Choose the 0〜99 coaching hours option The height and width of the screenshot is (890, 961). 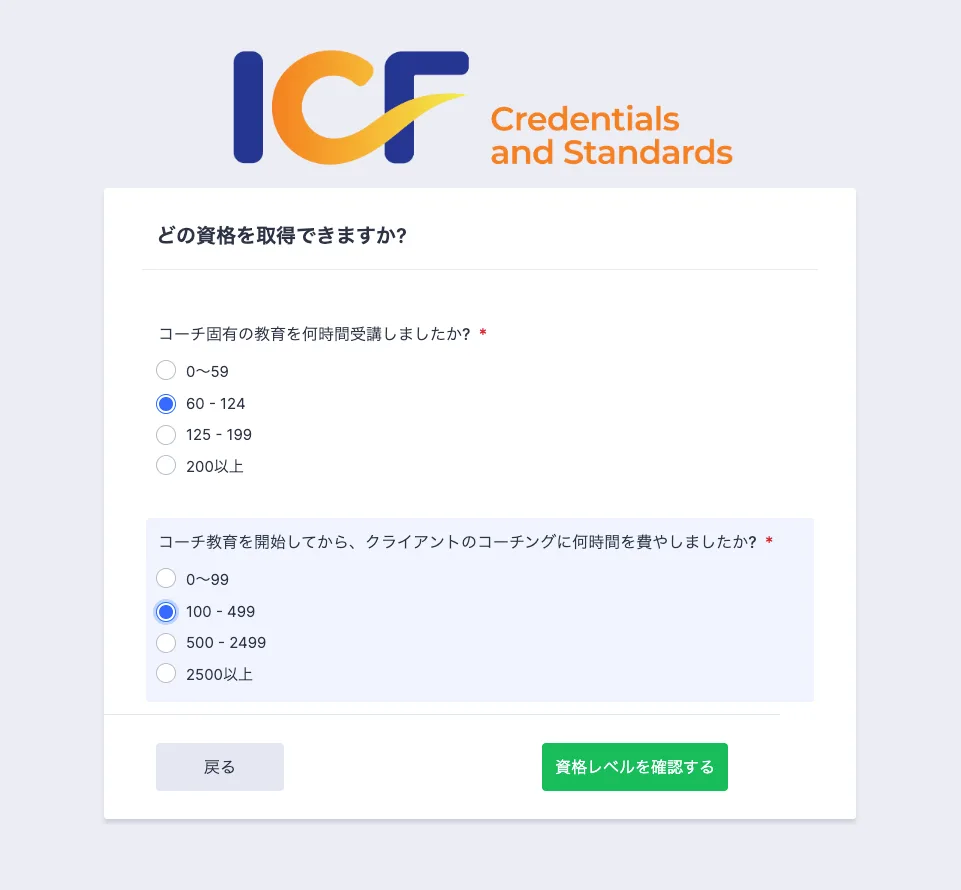tap(166, 579)
